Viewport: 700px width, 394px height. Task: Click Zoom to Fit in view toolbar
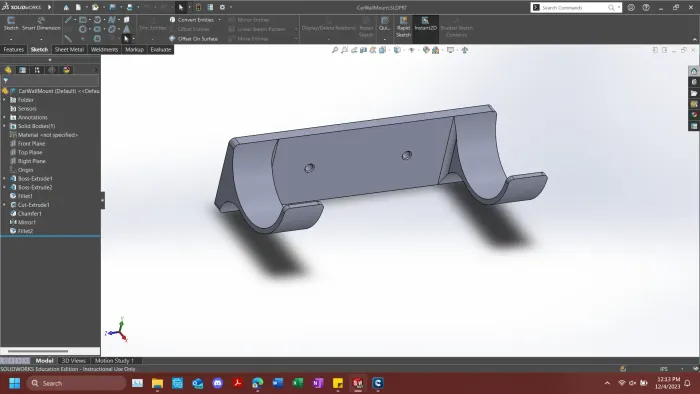[x=335, y=50]
